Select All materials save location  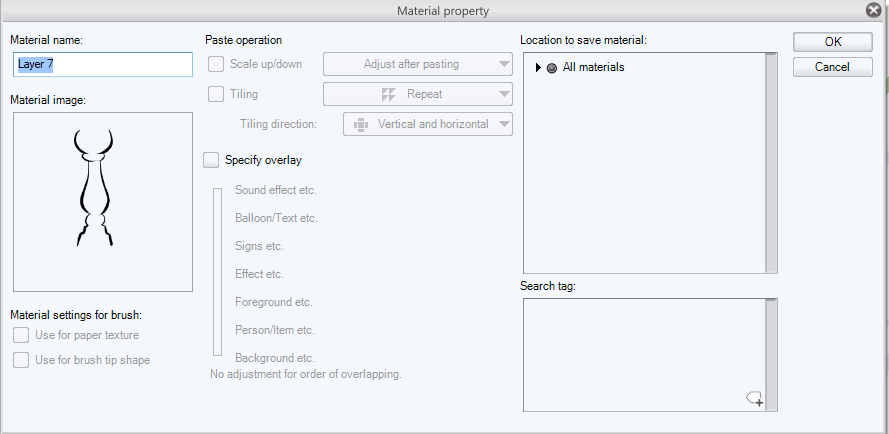pyautogui.click(x=594, y=67)
